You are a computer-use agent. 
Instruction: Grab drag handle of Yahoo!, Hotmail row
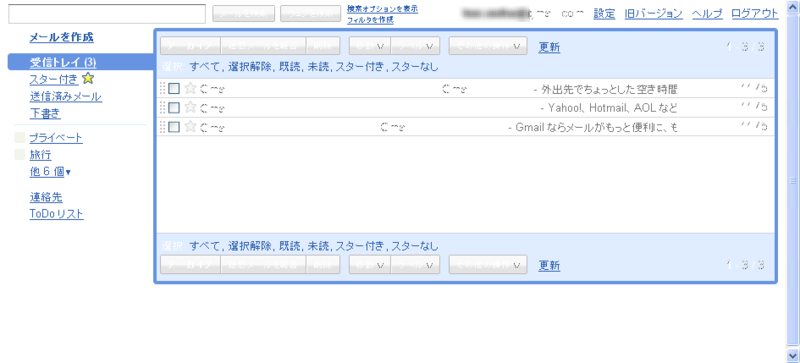pyautogui.click(x=163, y=107)
